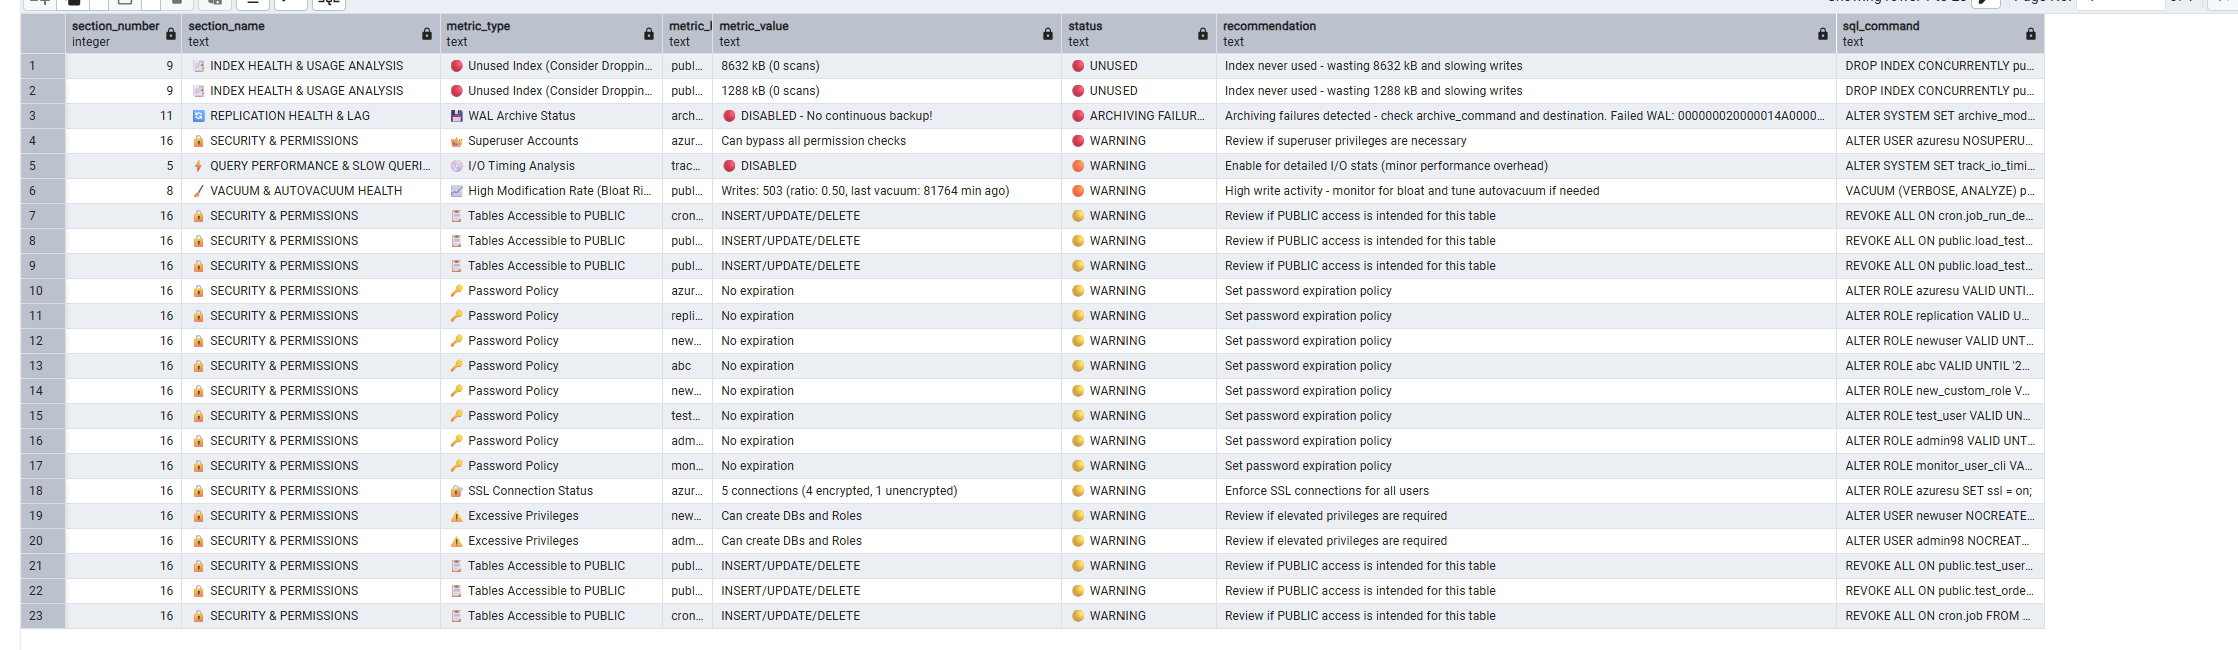The width and height of the screenshot is (2238, 650).
Task: Click 'abc' metric name cell in row 13
Action: (x=687, y=366)
